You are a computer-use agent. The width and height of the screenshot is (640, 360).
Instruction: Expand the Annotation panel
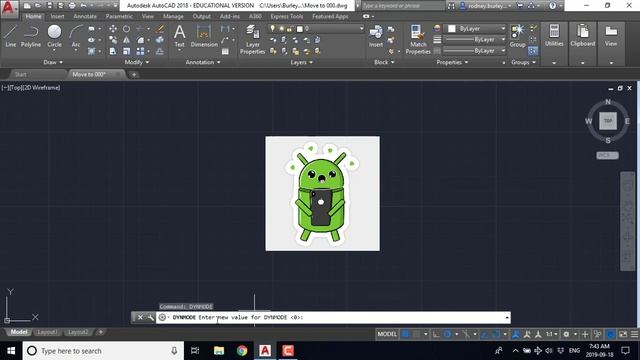click(x=203, y=62)
